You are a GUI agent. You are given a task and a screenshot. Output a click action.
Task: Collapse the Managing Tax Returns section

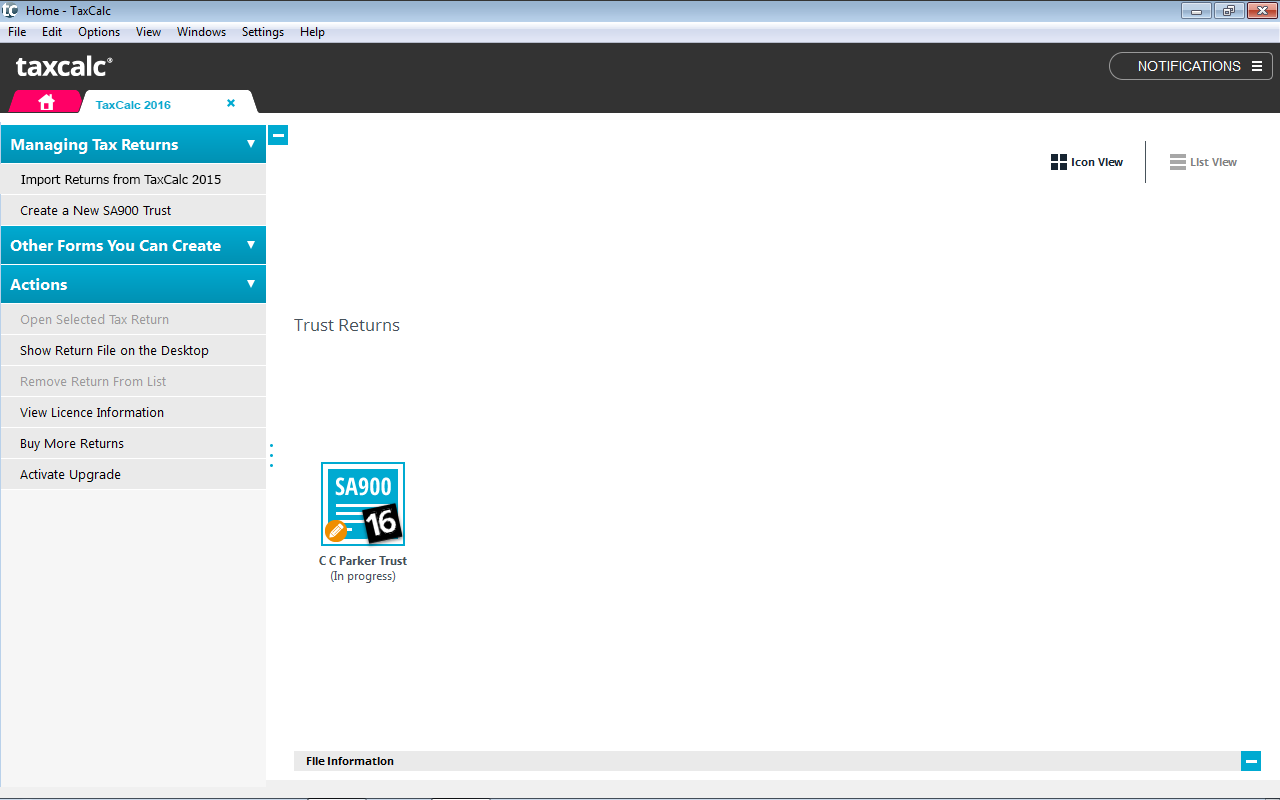(251, 144)
